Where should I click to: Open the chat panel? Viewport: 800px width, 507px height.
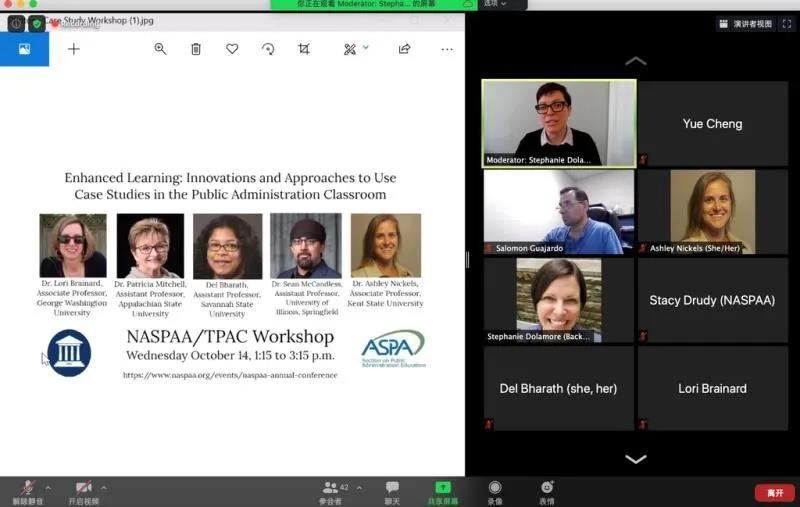pos(392,491)
